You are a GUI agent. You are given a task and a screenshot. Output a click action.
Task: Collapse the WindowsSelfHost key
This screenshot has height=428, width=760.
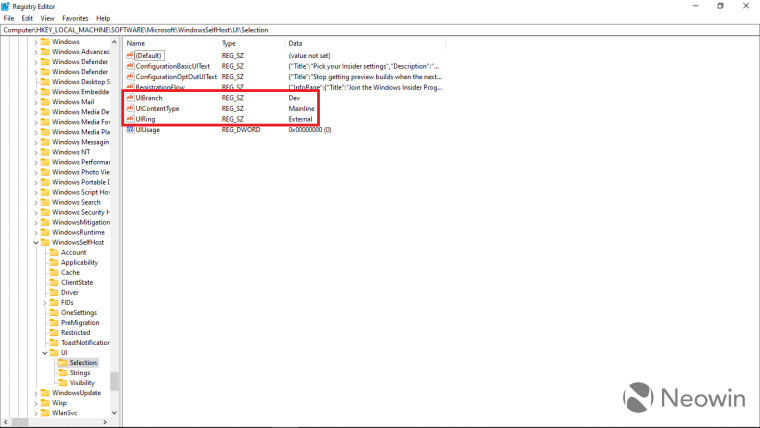pyautogui.click(x=36, y=242)
